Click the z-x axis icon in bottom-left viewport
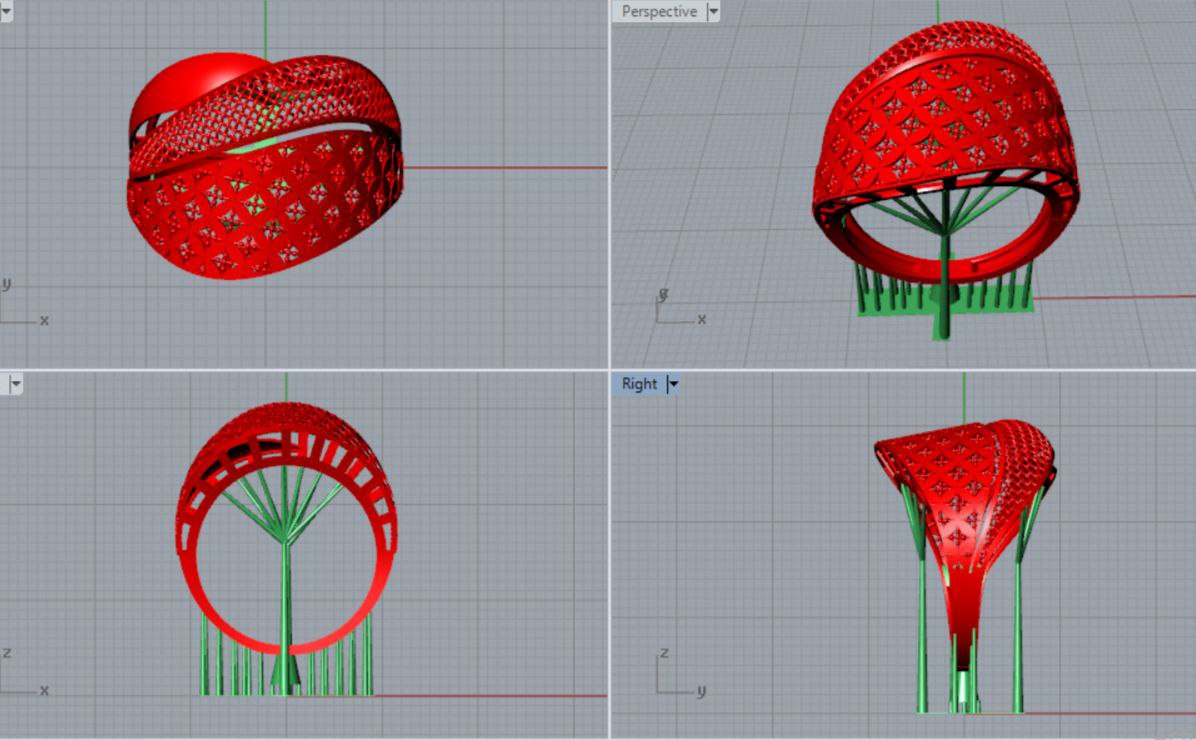This screenshot has width=1196, height=740. [x=22, y=674]
